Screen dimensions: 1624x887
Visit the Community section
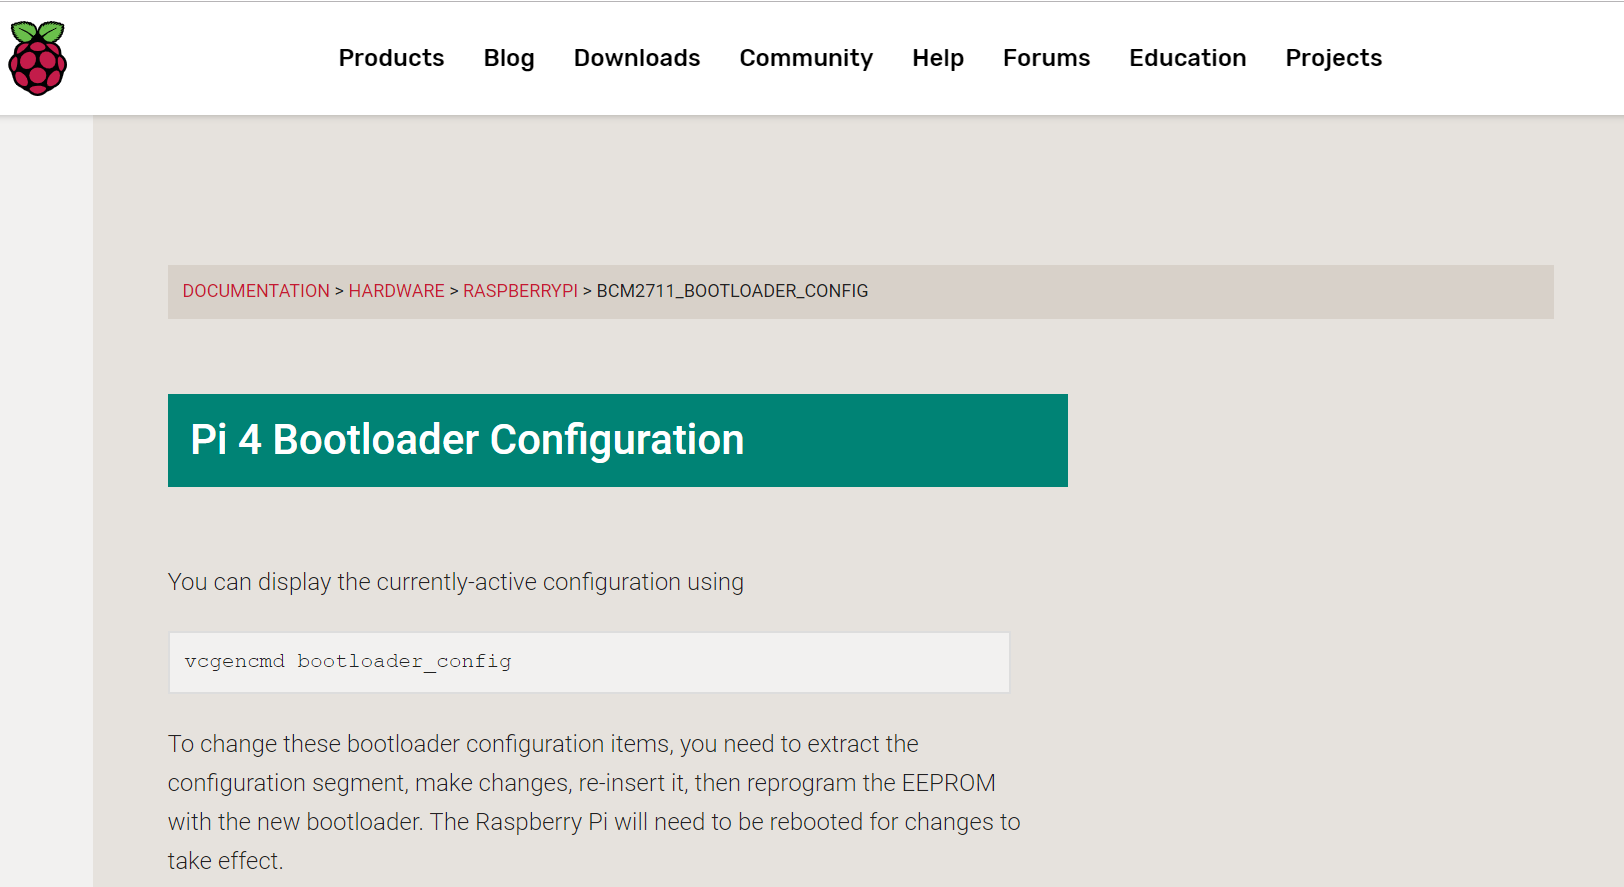click(x=806, y=58)
